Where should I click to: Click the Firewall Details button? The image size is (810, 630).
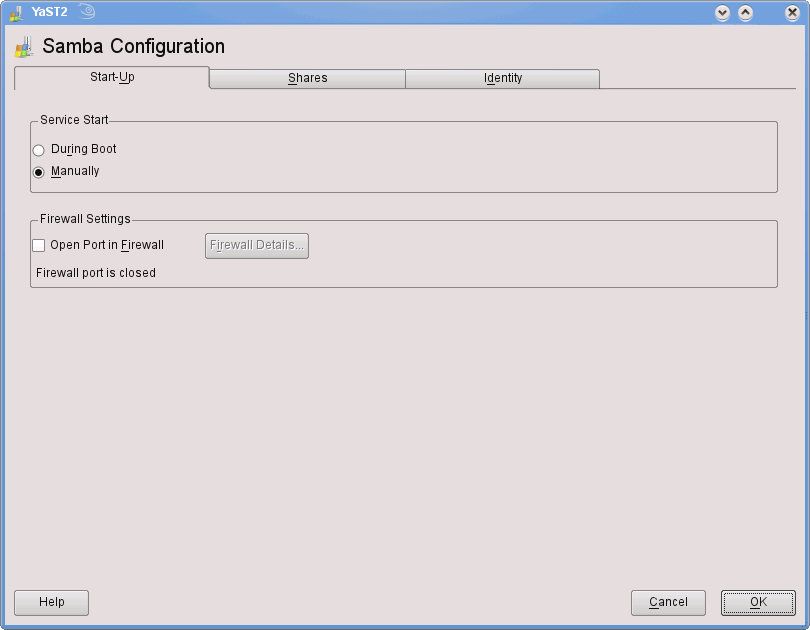click(x=257, y=246)
